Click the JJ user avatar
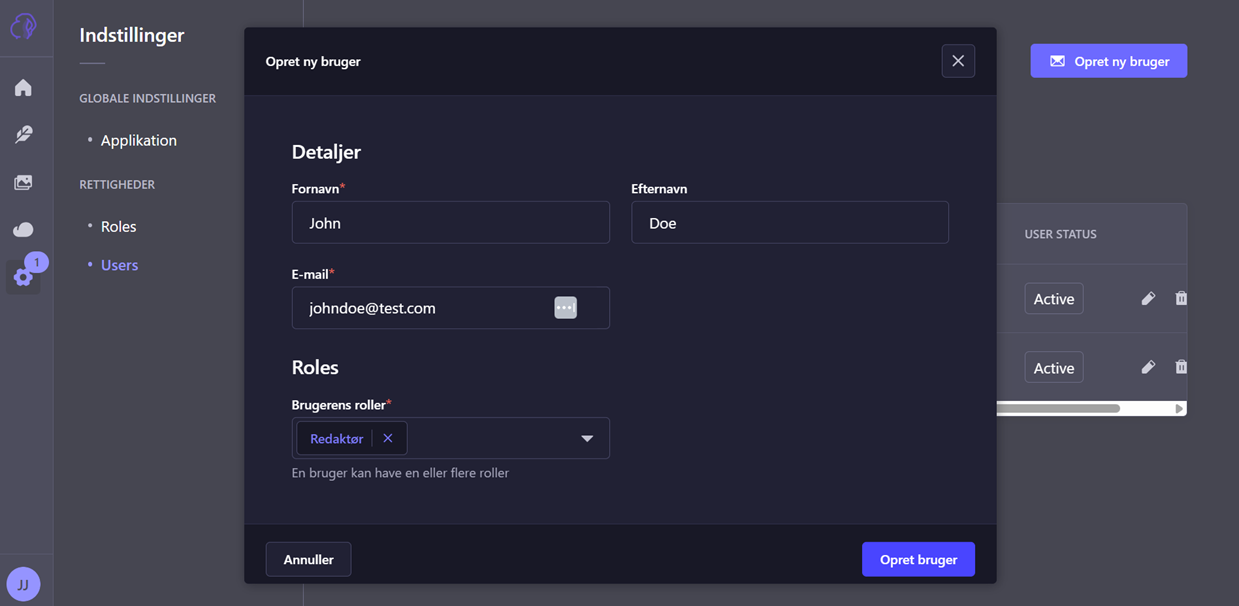 coord(23,584)
